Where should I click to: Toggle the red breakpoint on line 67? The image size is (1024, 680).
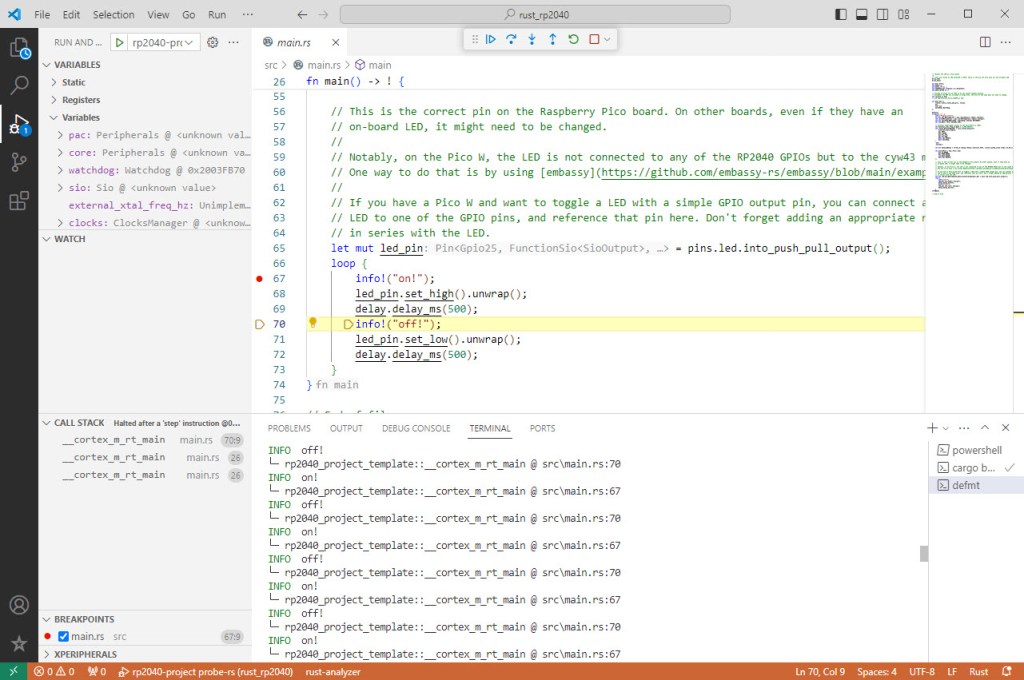[259, 278]
